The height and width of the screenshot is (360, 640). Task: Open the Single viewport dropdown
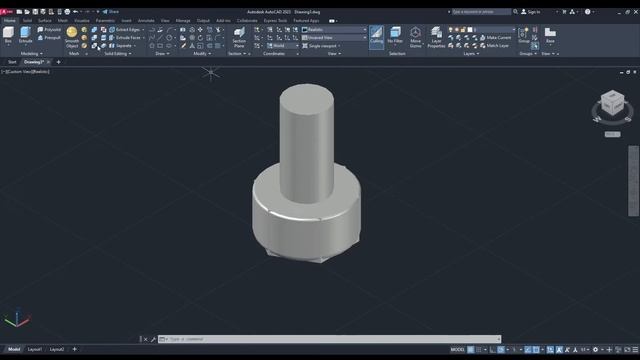coord(322,46)
